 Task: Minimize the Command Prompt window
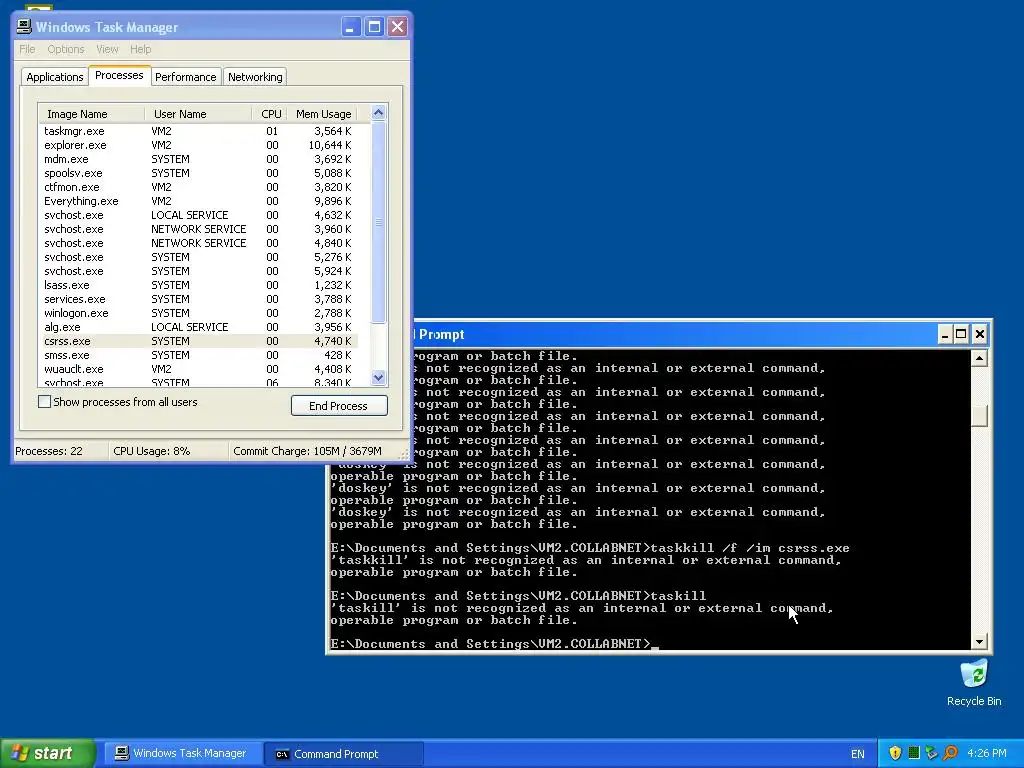point(945,335)
